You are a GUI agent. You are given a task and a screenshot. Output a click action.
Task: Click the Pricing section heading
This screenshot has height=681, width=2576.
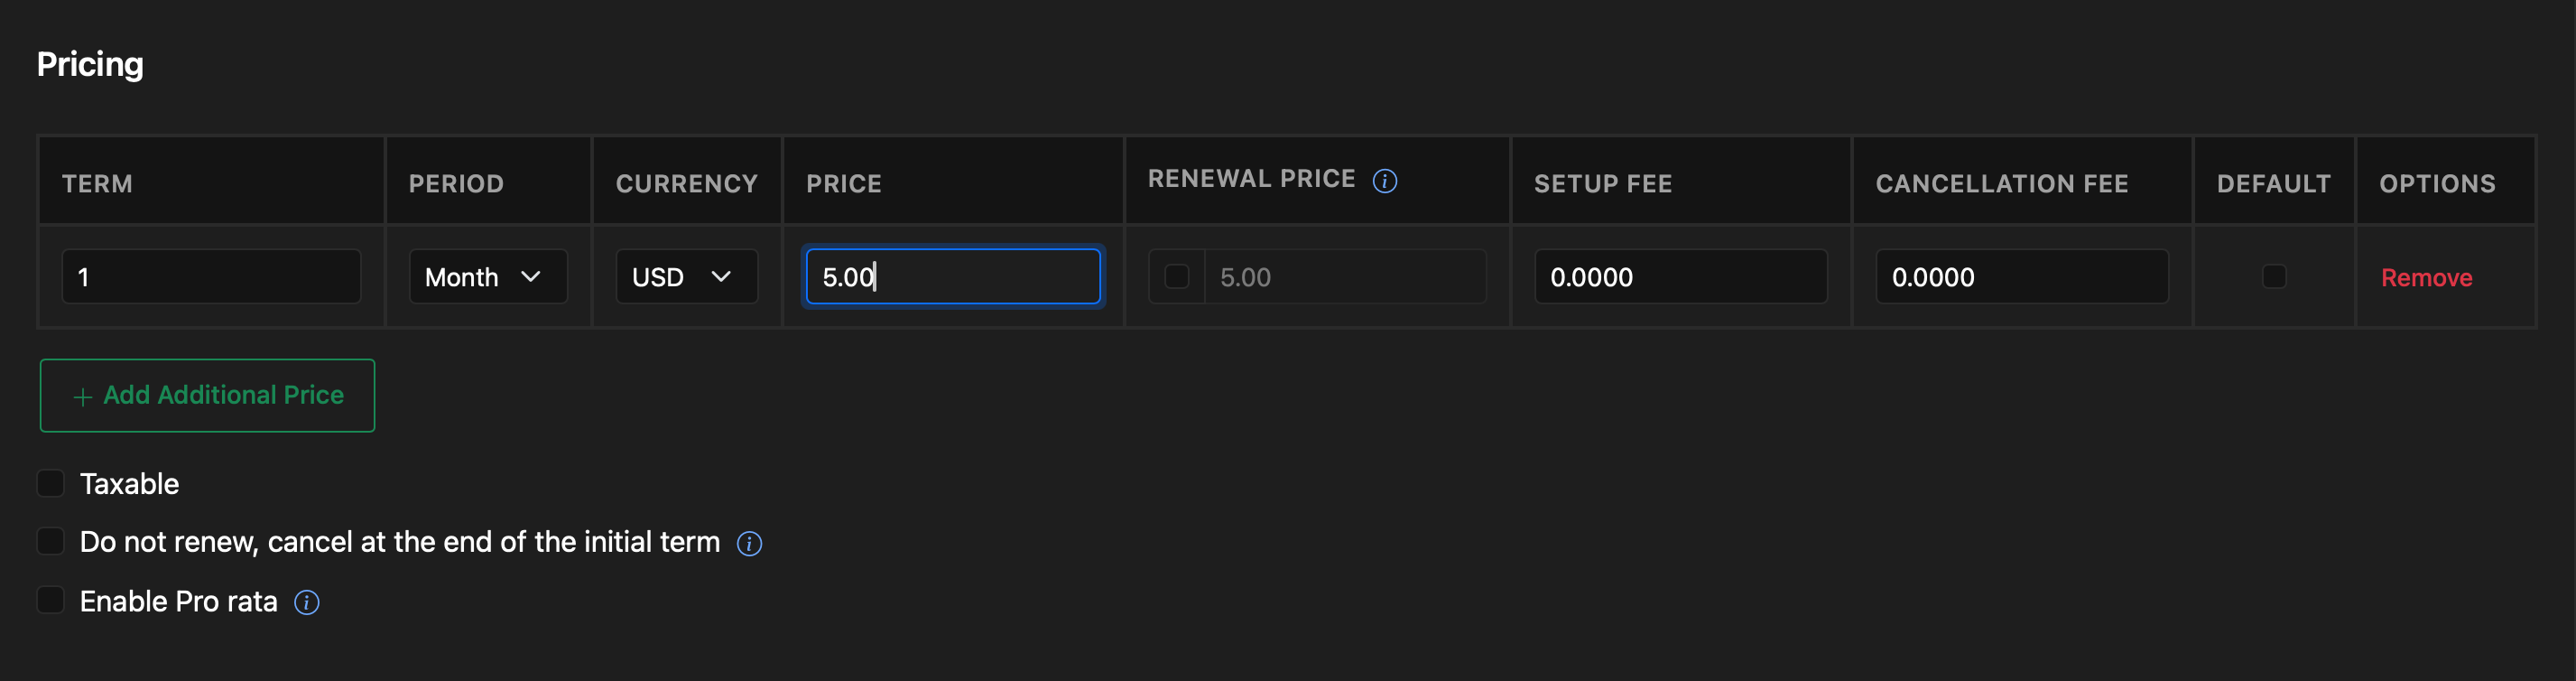(x=90, y=64)
